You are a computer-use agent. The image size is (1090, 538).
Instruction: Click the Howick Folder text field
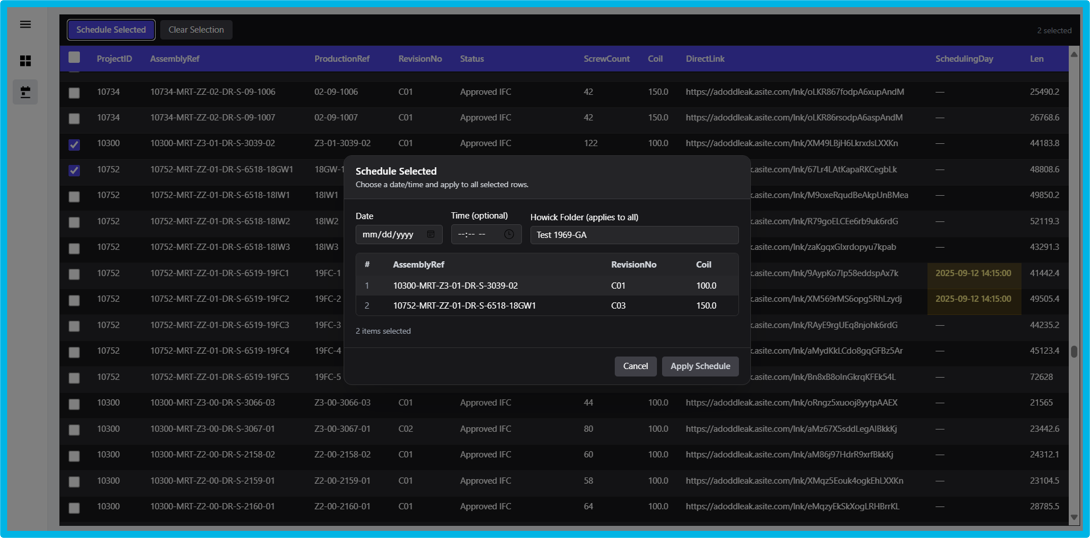(634, 235)
